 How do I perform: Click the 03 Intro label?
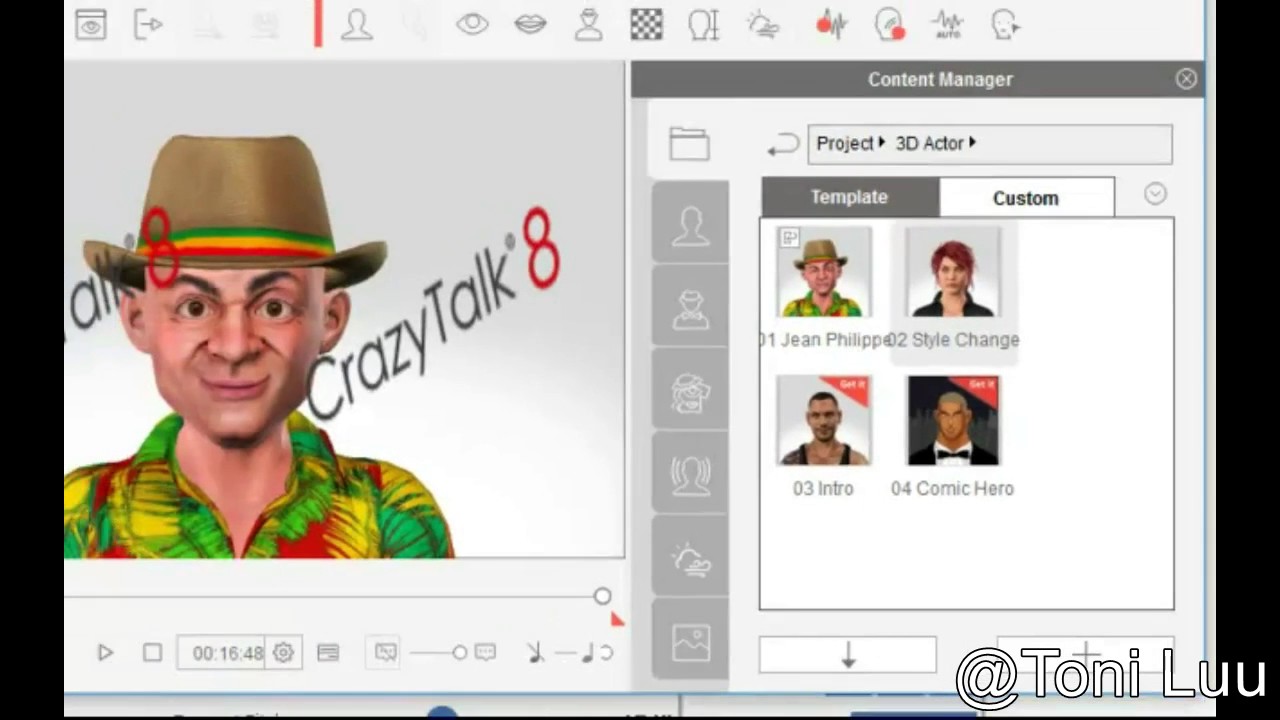pos(823,489)
